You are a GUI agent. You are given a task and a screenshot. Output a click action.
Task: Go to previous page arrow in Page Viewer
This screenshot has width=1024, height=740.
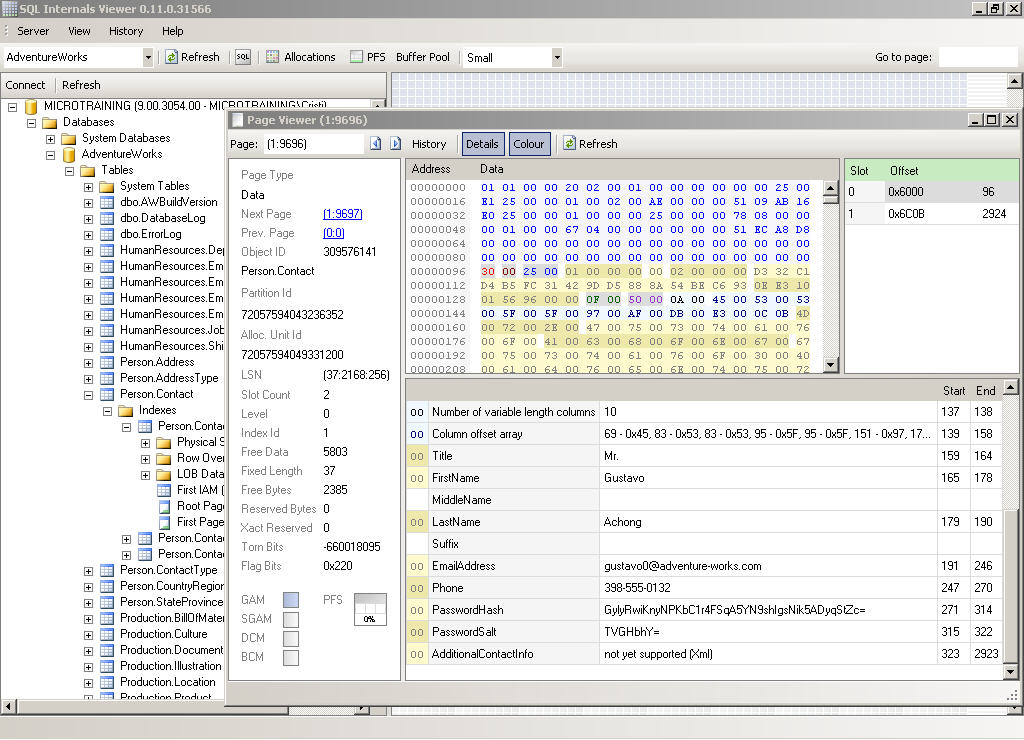376,144
